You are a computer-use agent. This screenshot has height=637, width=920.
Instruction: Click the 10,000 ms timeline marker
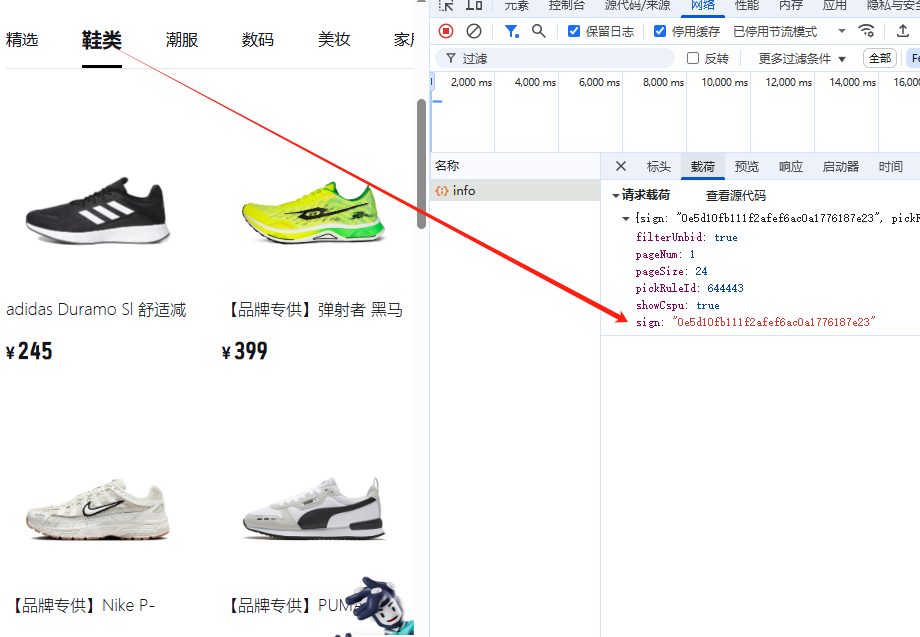point(725,82)
